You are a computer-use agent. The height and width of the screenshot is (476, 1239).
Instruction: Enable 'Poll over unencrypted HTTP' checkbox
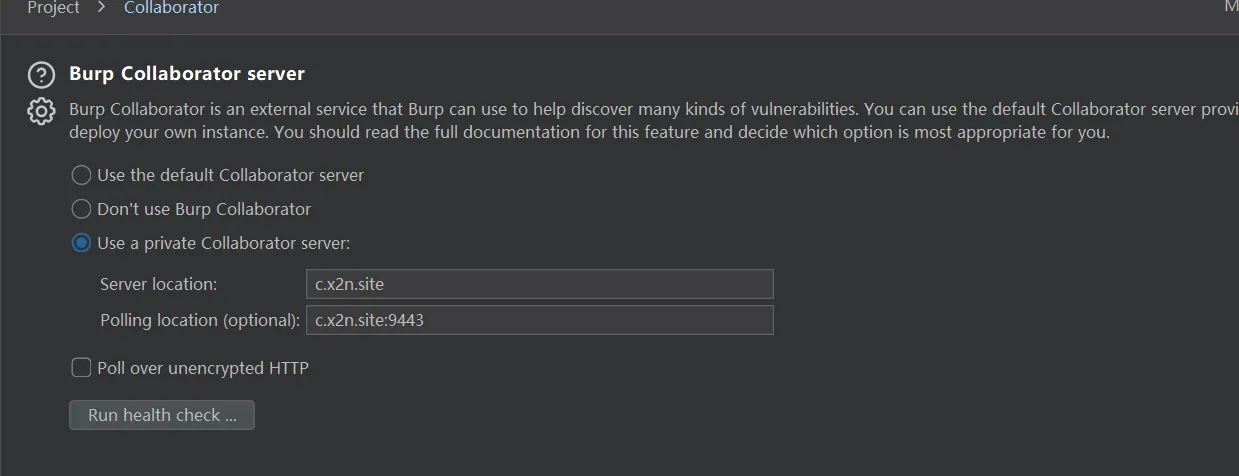point(81,368)
